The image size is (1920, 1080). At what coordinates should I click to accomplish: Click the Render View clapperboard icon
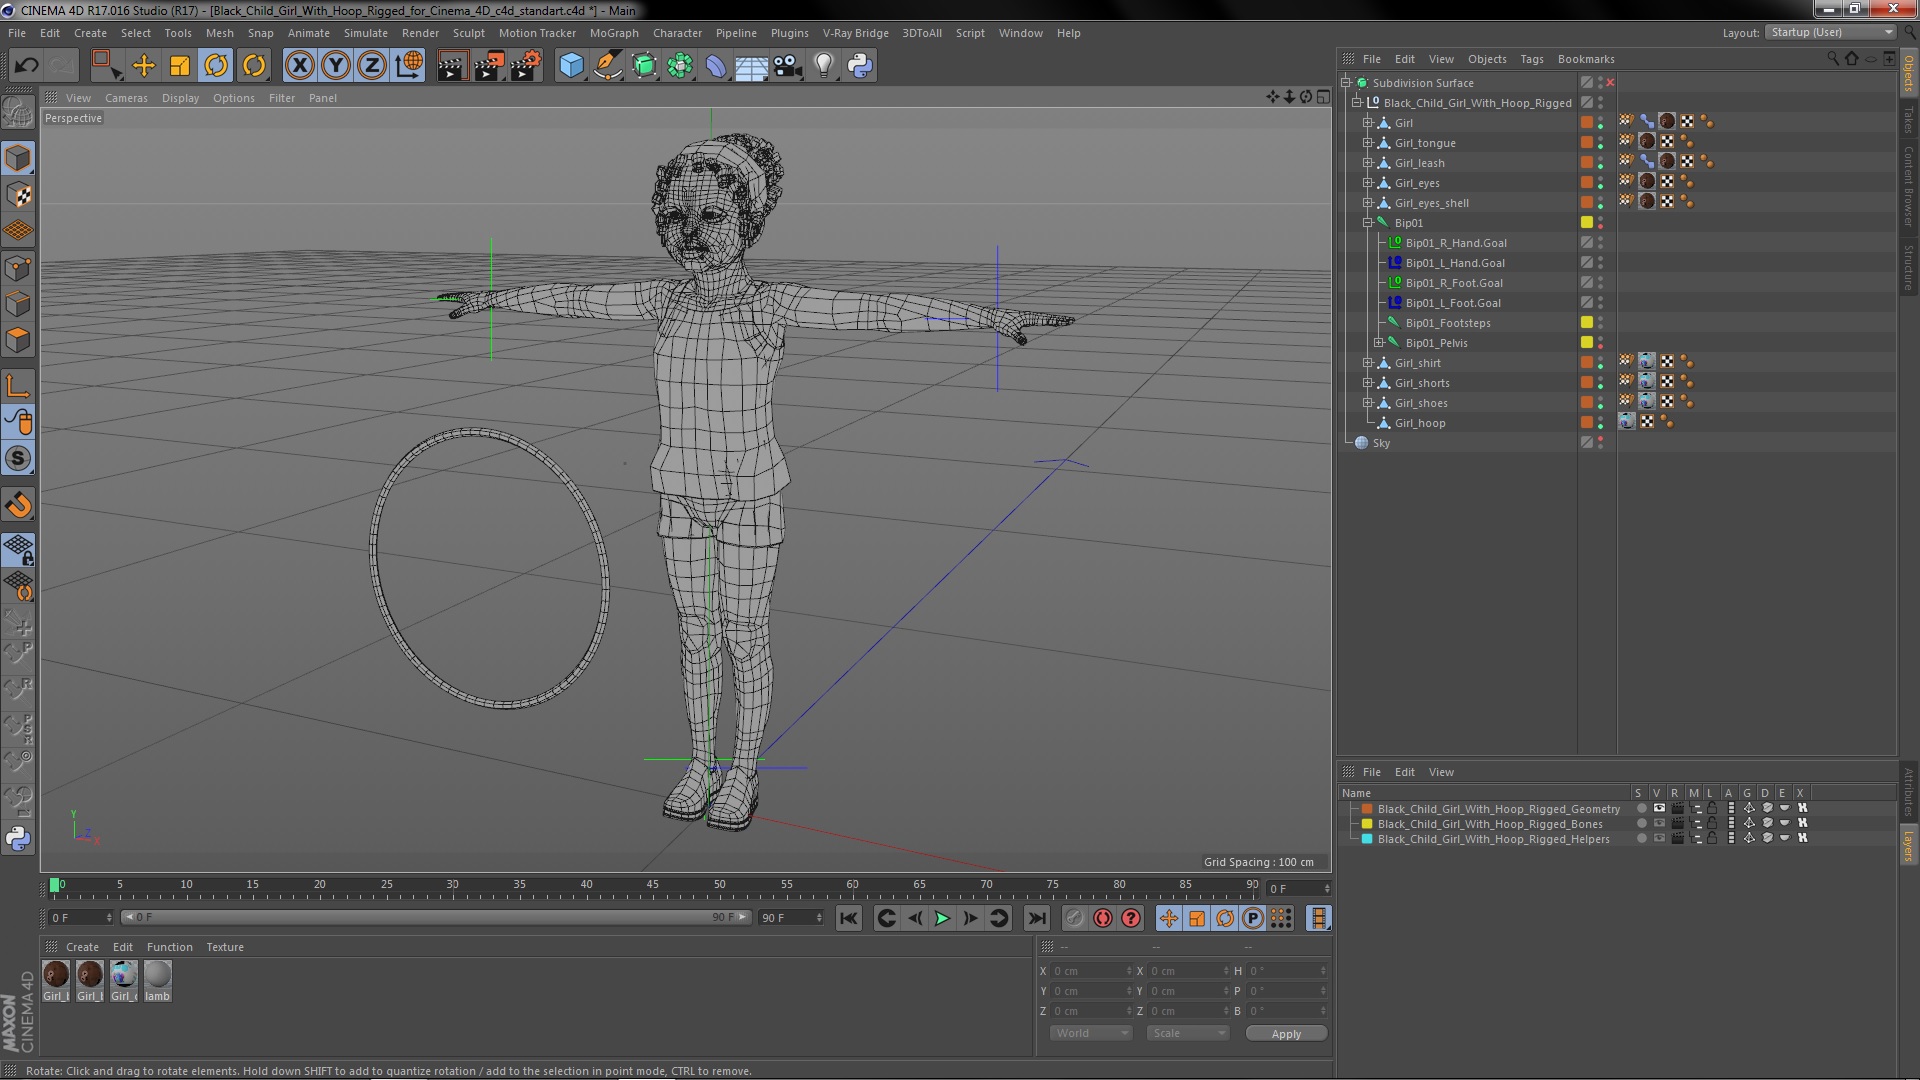[x=452, y=66]
